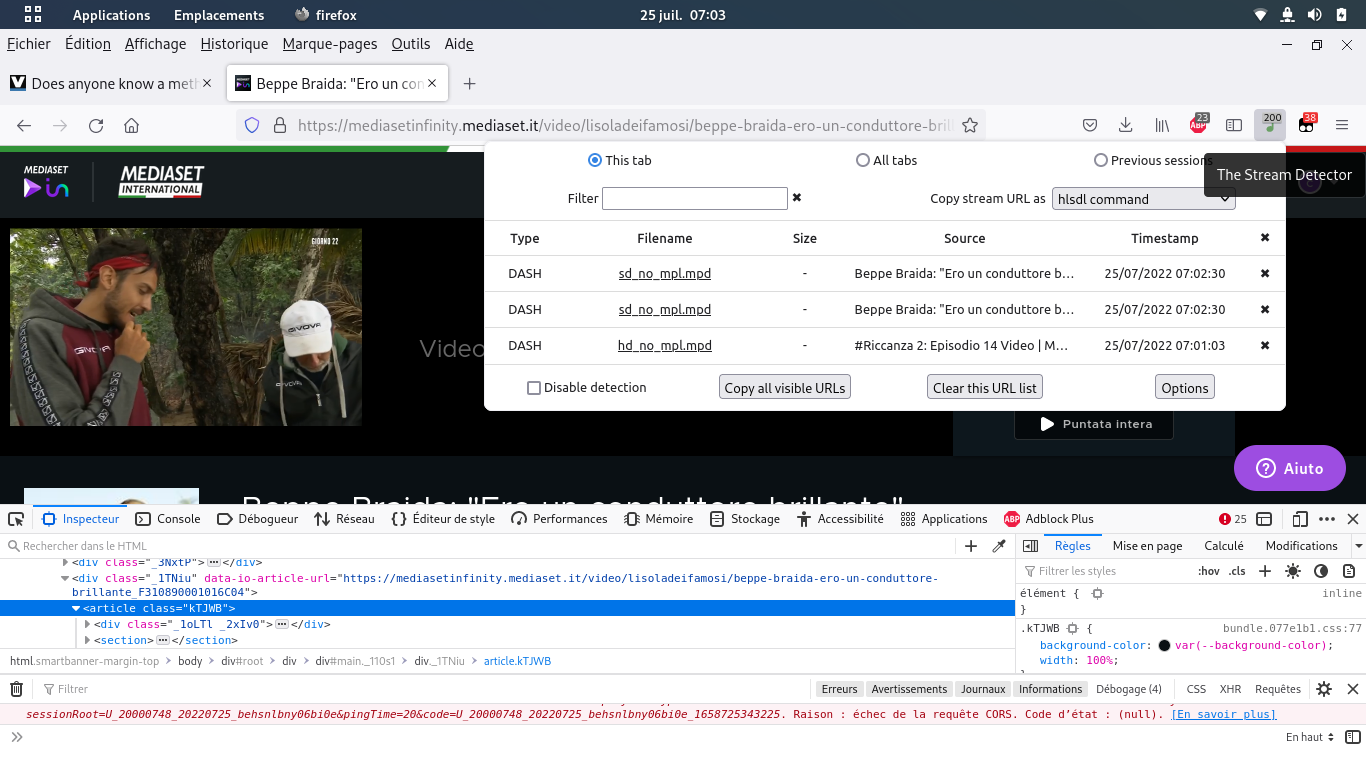Open the Débogueur devtools tab
The height and width of the screenshot is (768, 1366).
point(257,519)
